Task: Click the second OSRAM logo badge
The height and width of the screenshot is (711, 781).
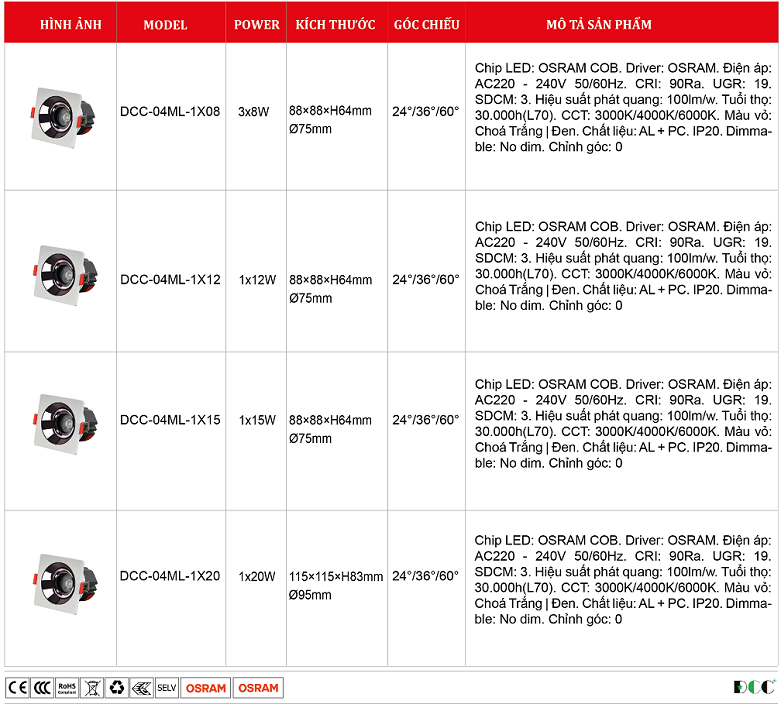Action: click(x=258, y=688)
